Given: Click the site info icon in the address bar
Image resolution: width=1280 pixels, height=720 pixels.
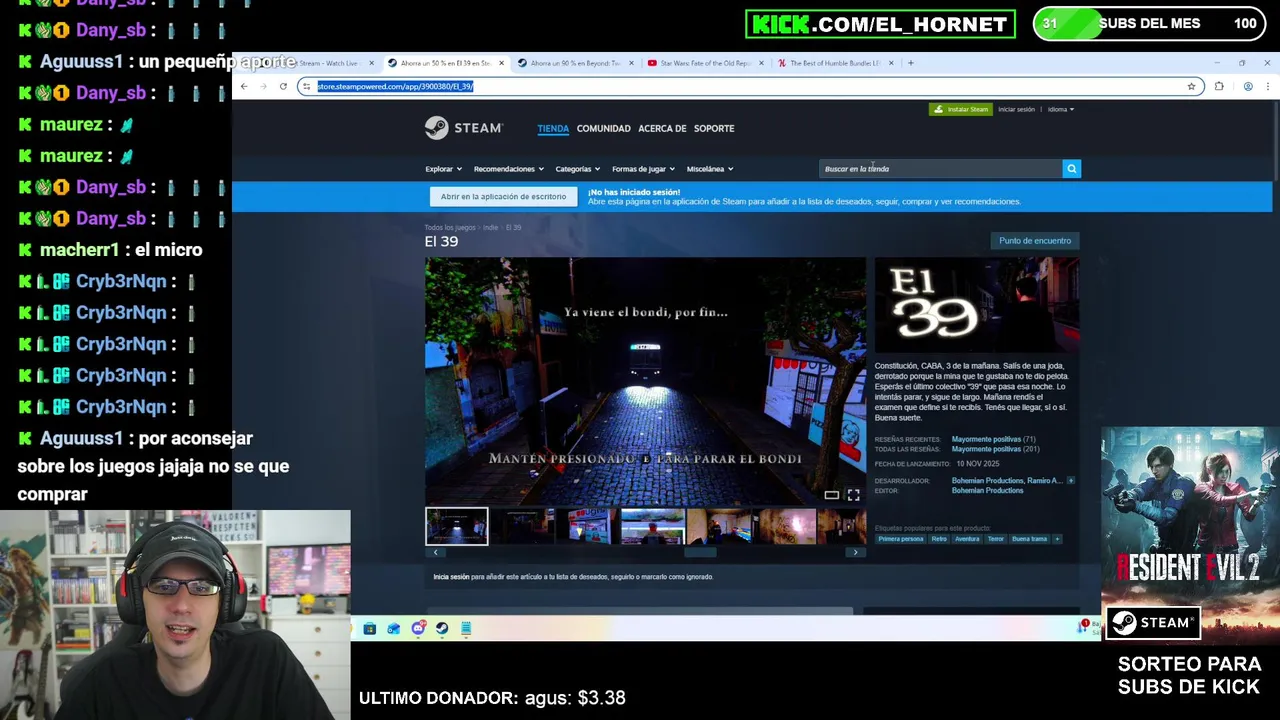Looking at the screenshot, I should point(306,86).
